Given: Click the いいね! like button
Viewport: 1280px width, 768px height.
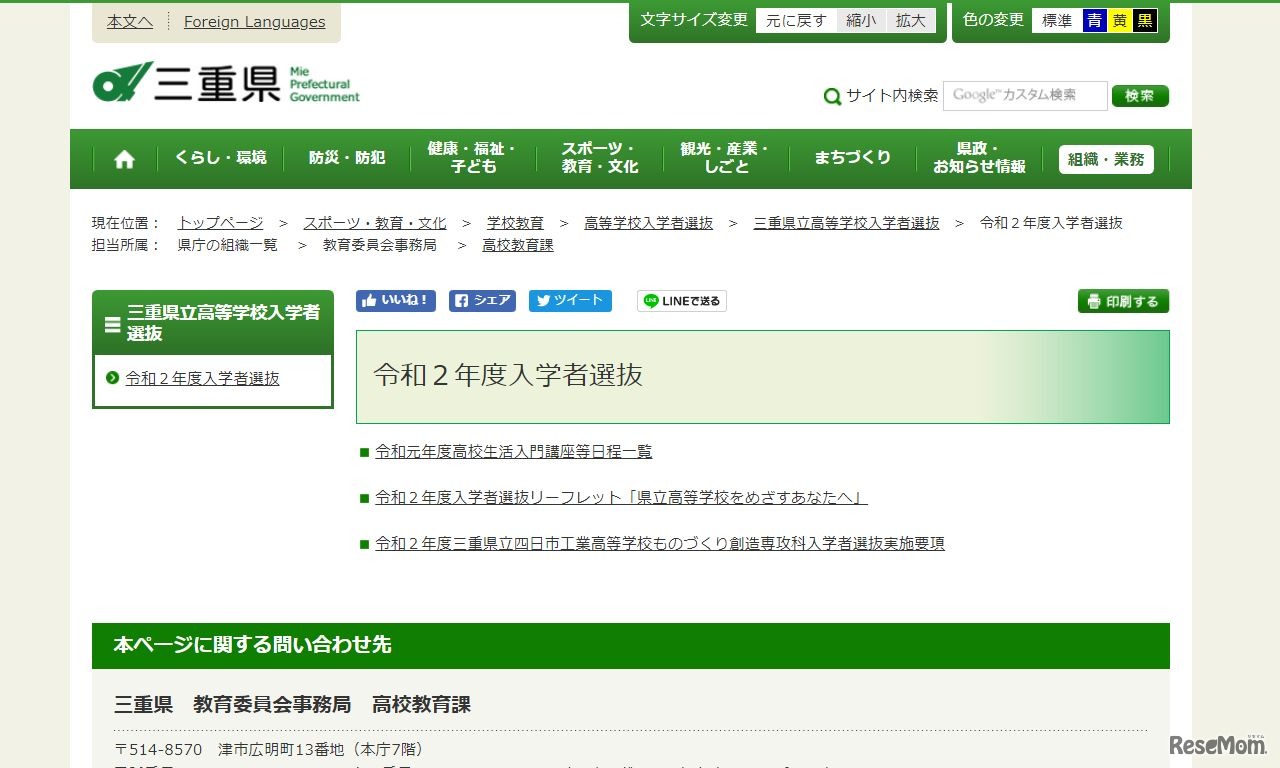Looking at the screenshot, I should 395,299.
